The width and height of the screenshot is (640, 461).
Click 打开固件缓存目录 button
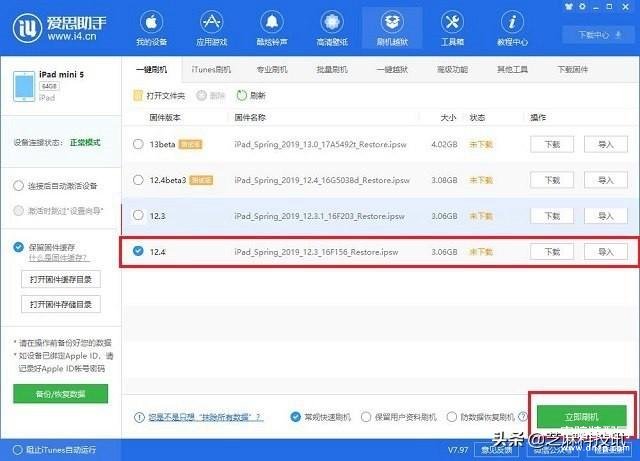[x=61, y=279]
